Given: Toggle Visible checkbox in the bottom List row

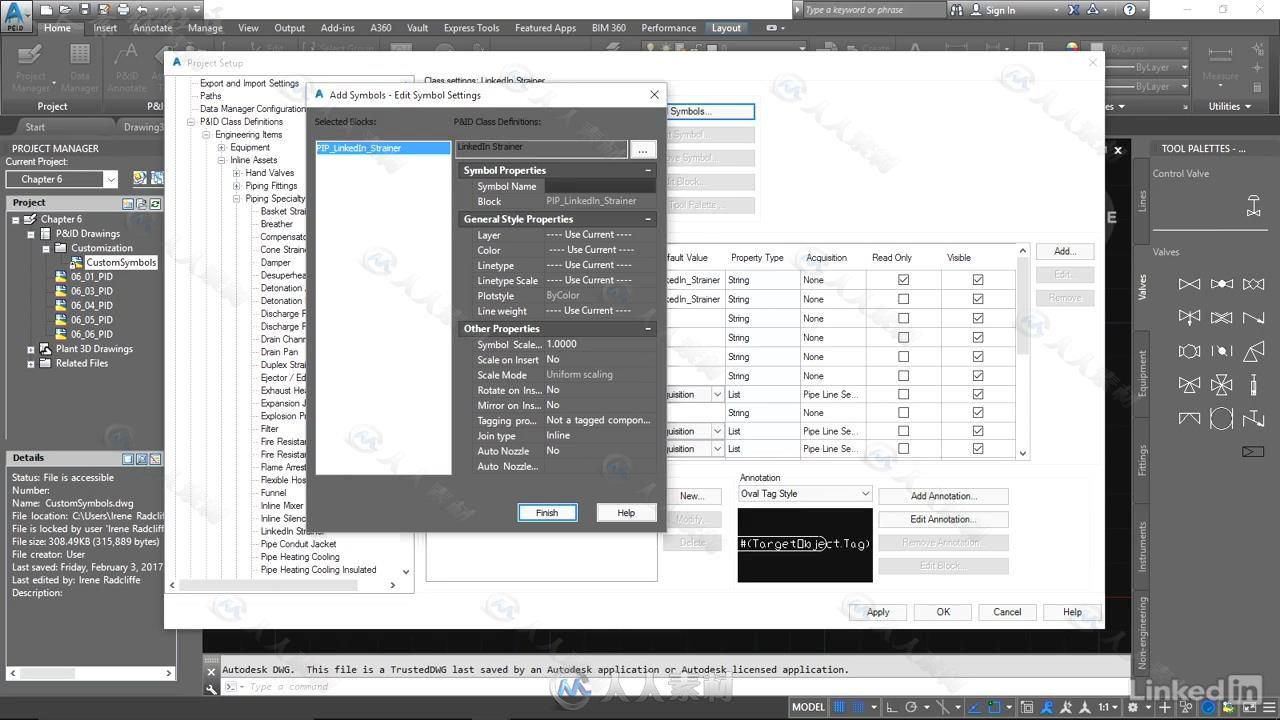Looking at the screenshot, I should click(978, 449).
